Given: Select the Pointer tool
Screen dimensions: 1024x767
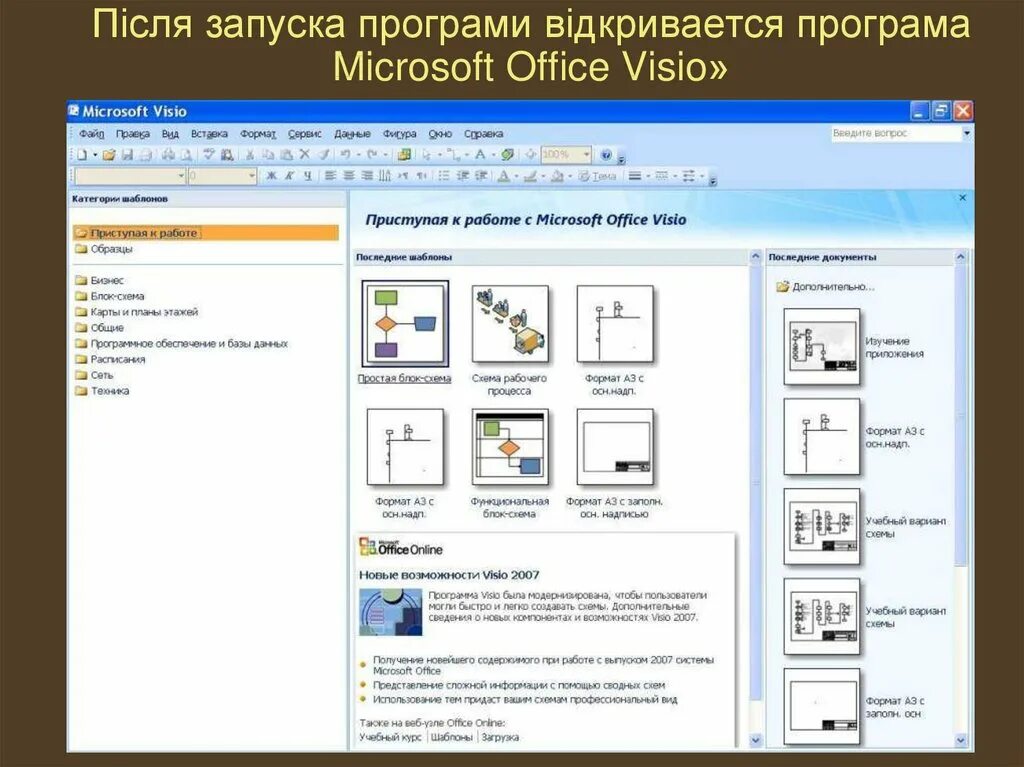Looking at the screenshot, I should [426, 155].
